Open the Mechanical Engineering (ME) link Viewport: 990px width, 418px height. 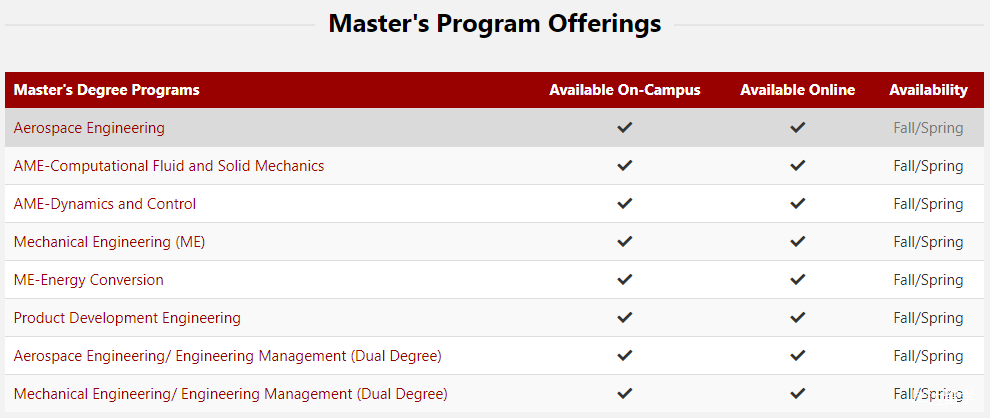click(110, 242)
